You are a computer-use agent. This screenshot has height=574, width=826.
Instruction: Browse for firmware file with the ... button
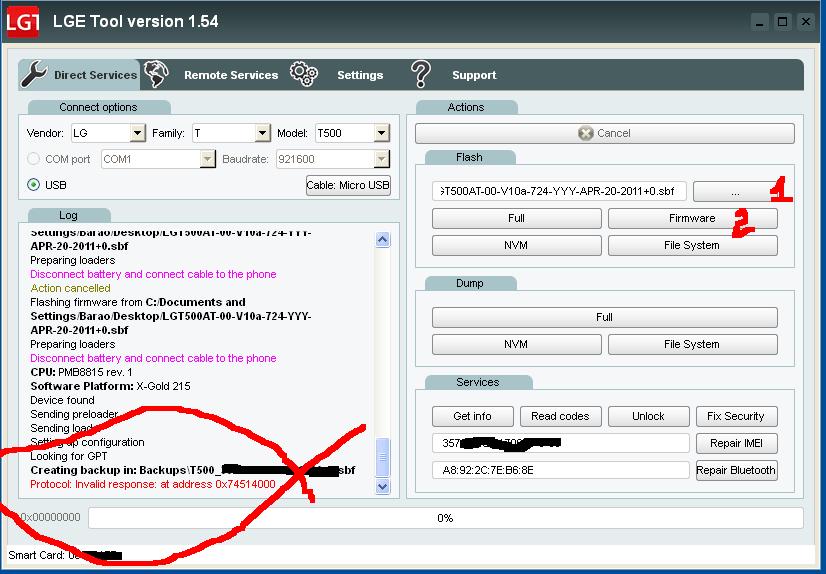pos(735,192)
